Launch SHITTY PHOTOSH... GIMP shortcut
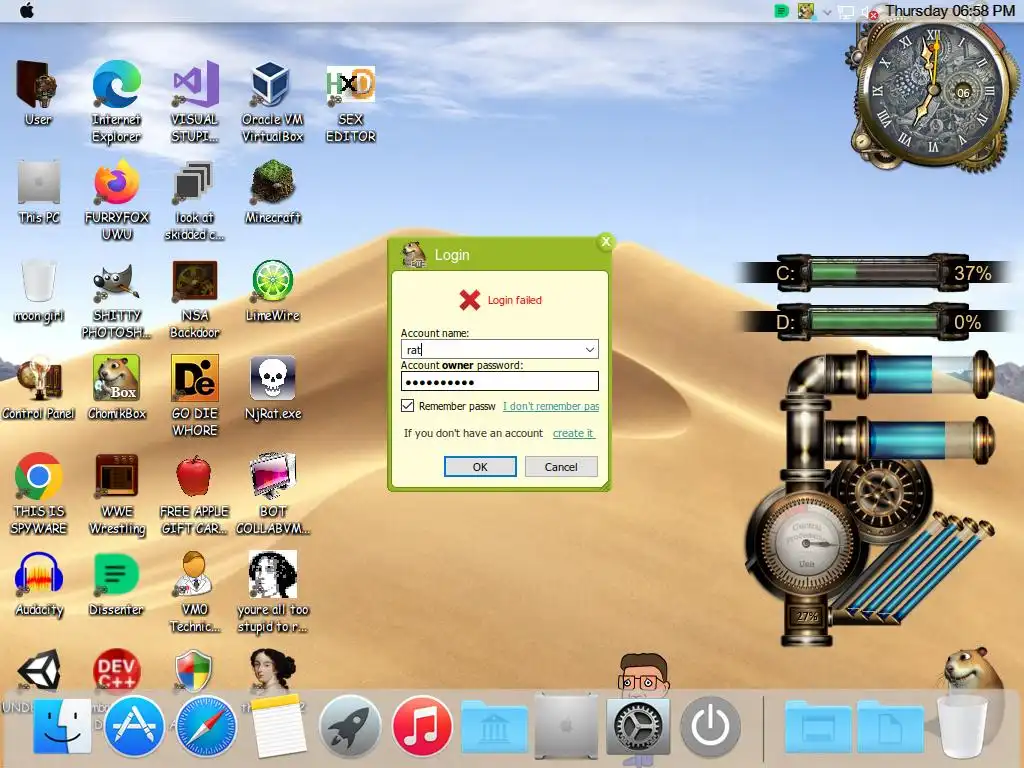The width and height of the screenshot is (1024, 768). (x=116, y=298)
